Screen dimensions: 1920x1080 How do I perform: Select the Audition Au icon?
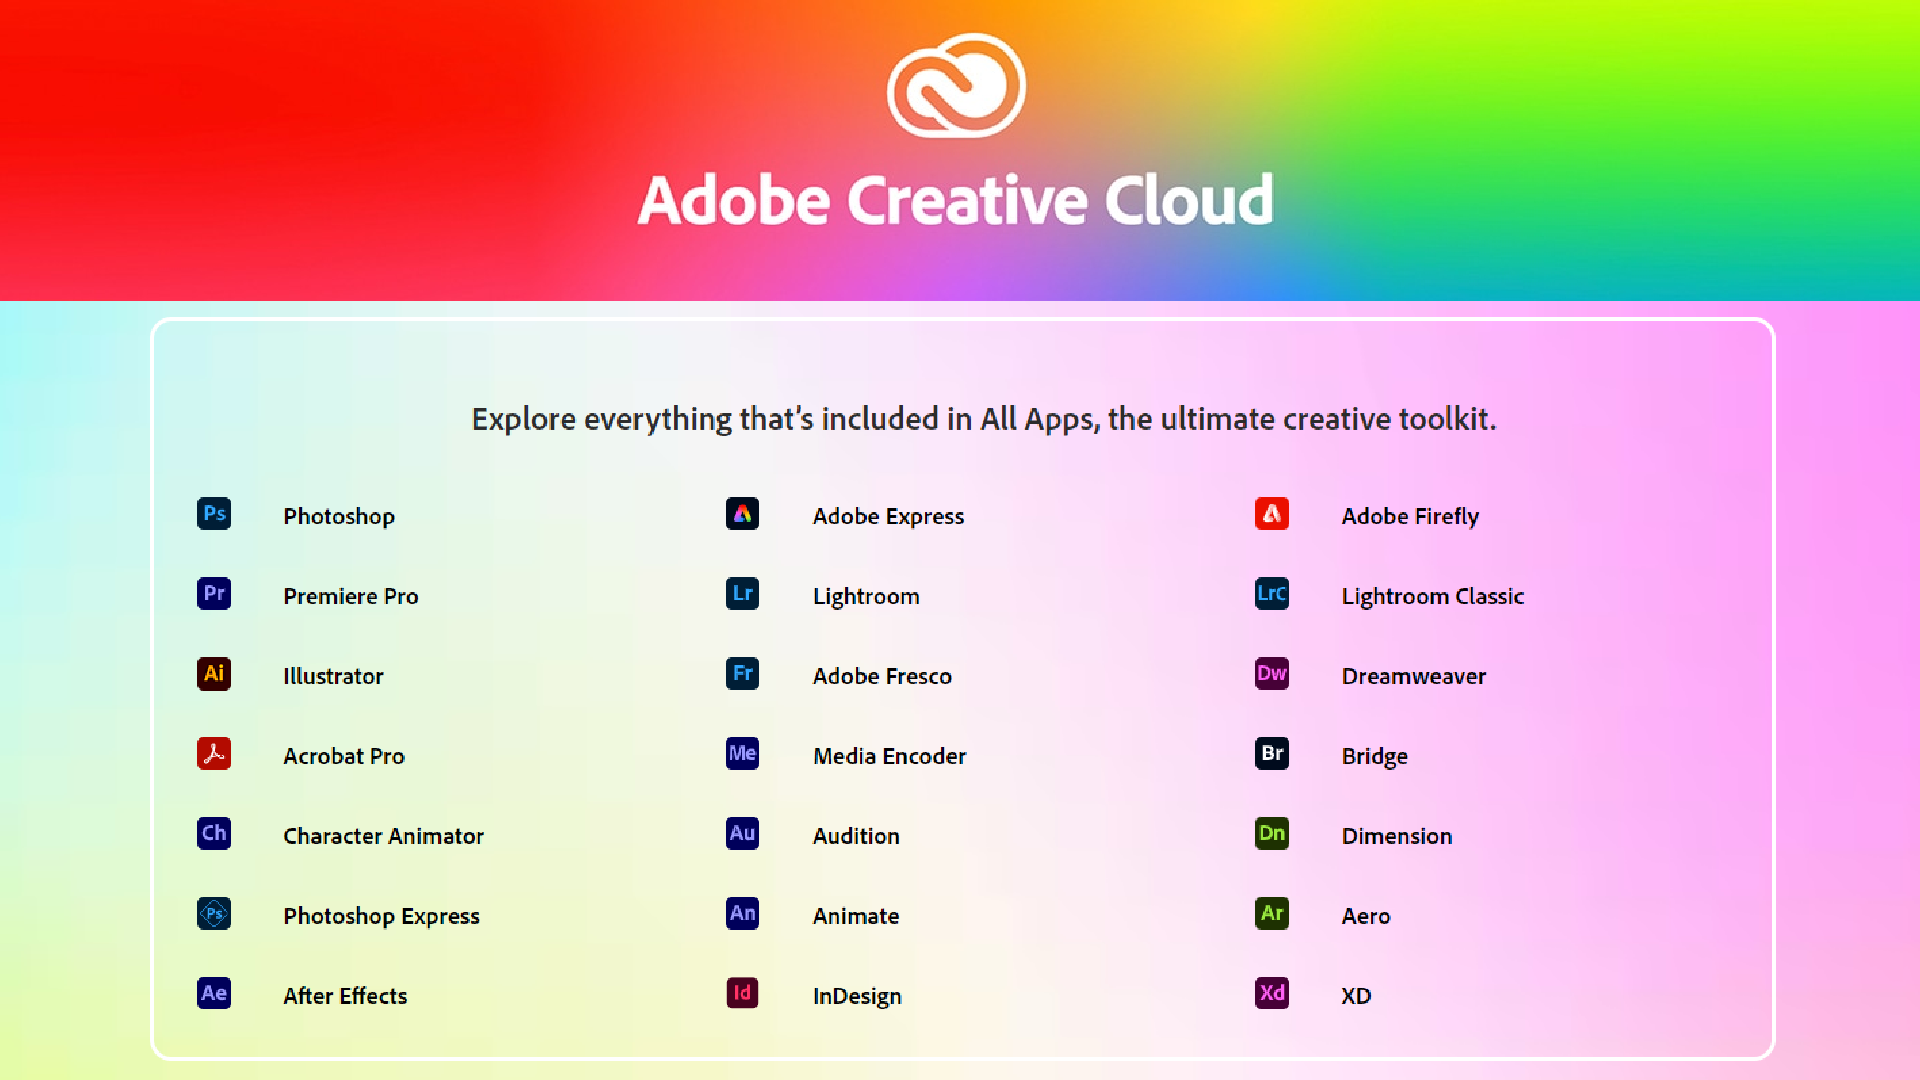[x=742, y=834]
